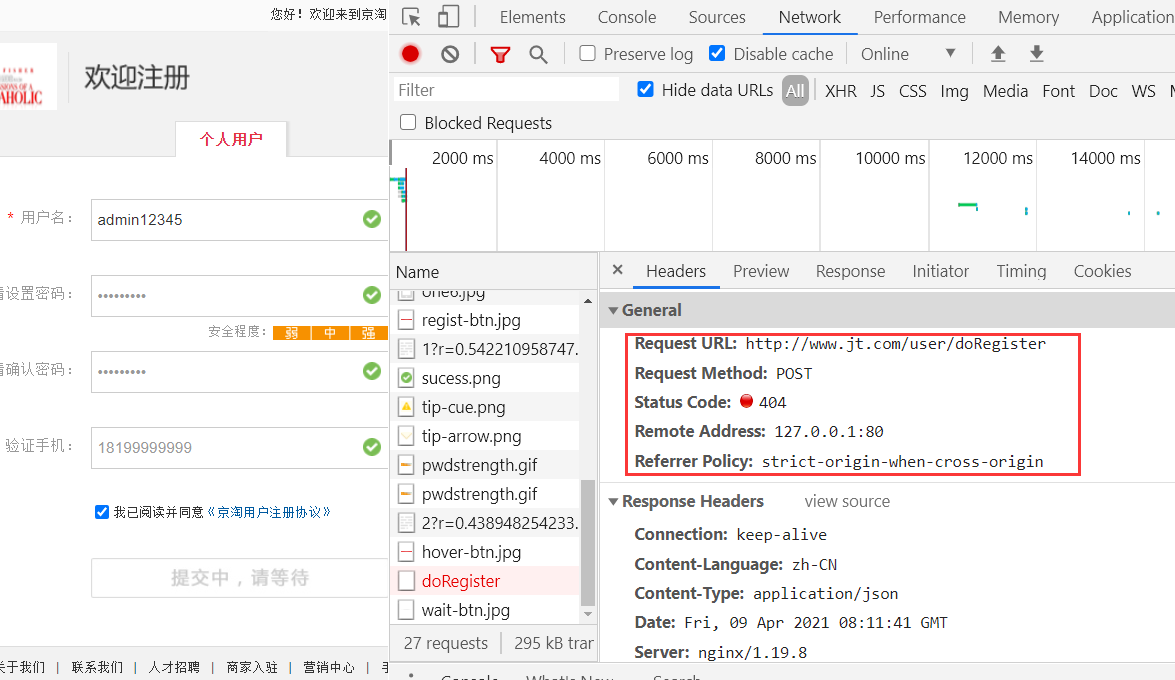Click the regist-btn.jpg file icon
The height and width of the screenshot is (680, 1175).
pyautogui.click(x=406, y=320)
